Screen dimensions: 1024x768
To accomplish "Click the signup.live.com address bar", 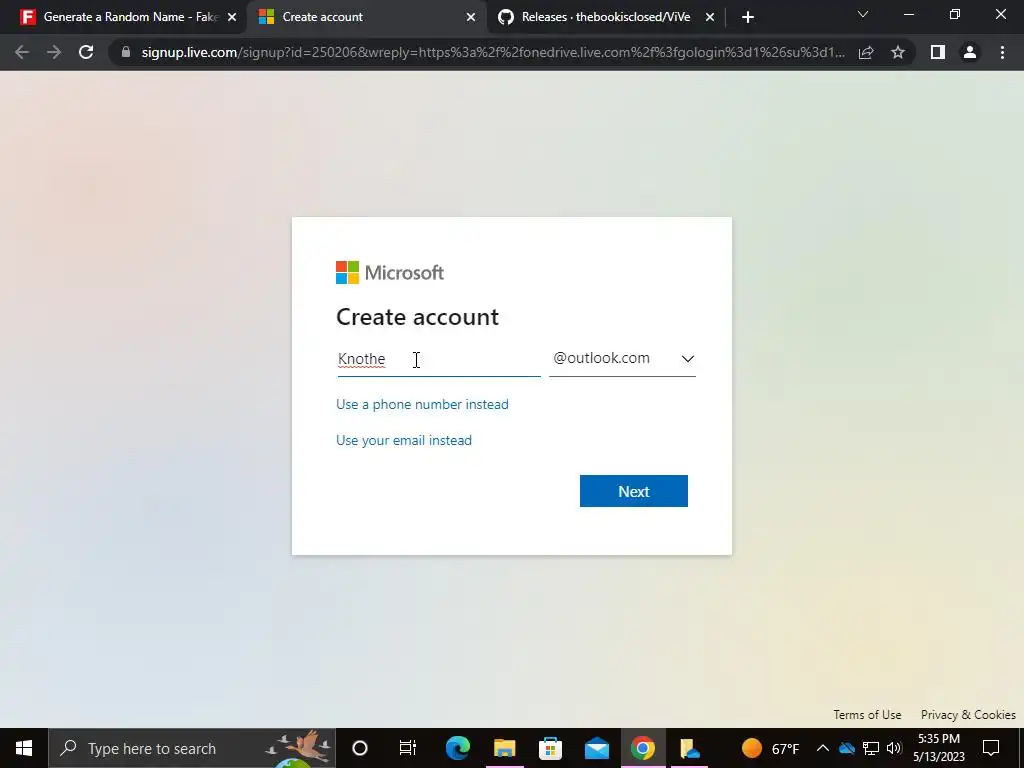I will click(493, 52).
